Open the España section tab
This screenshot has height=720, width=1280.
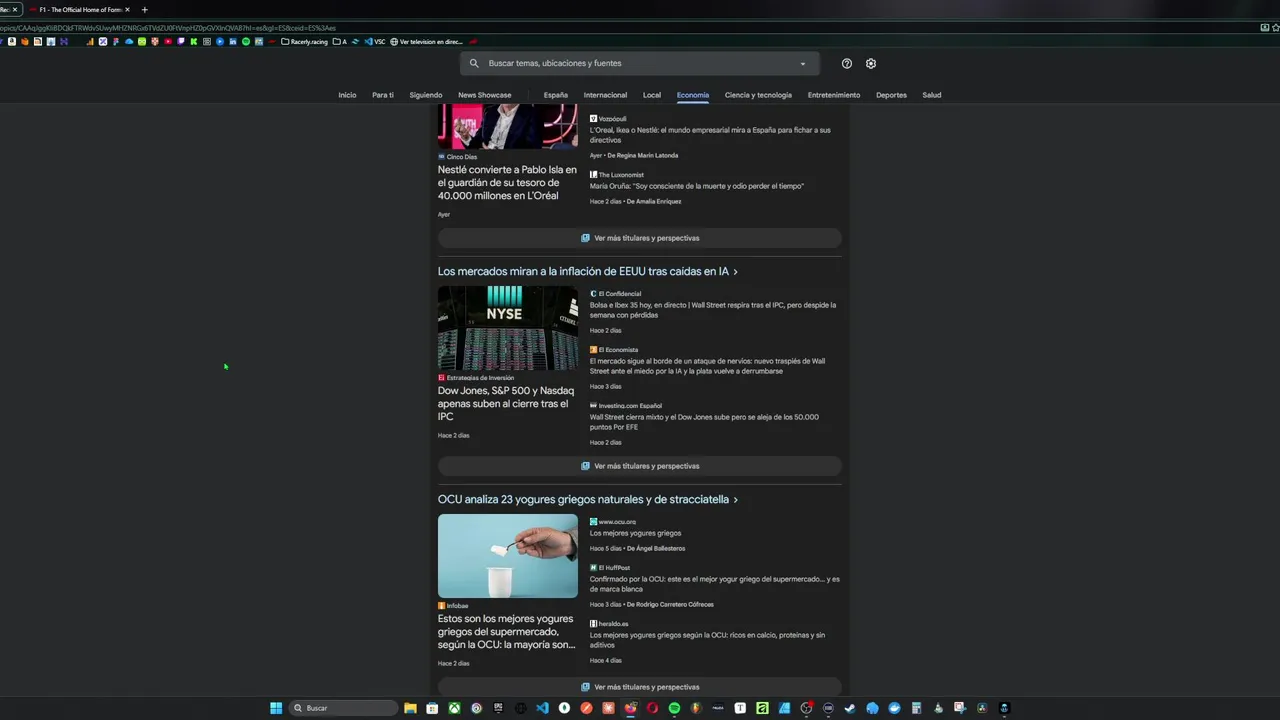tap(556, 95)
